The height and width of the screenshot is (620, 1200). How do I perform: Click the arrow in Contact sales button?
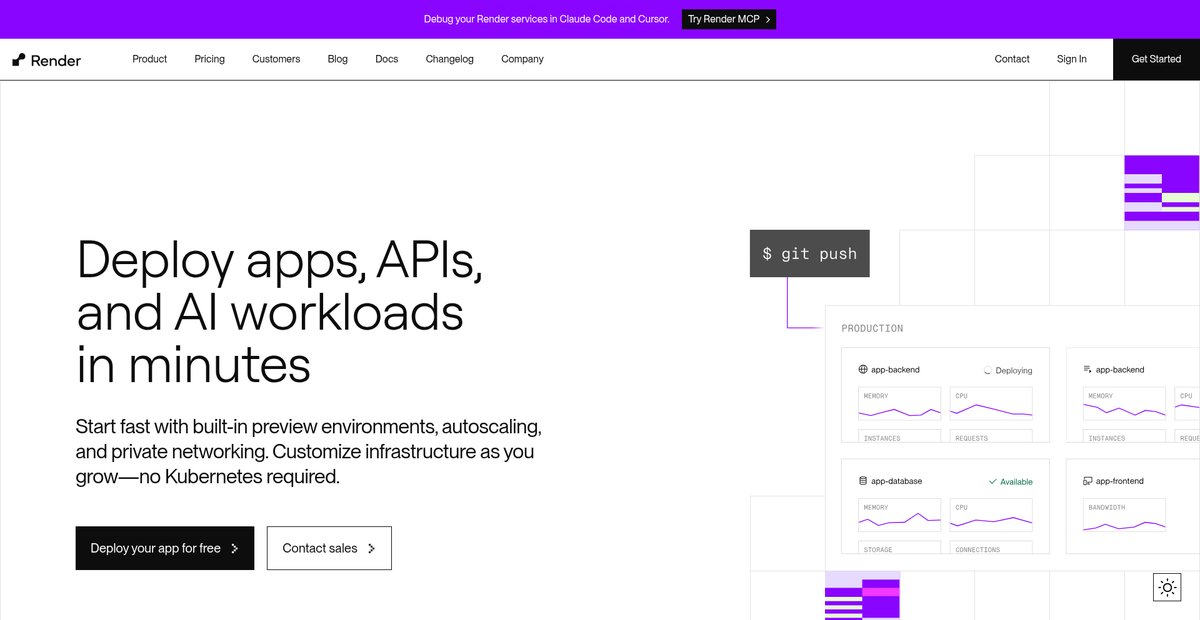[371, 548]
